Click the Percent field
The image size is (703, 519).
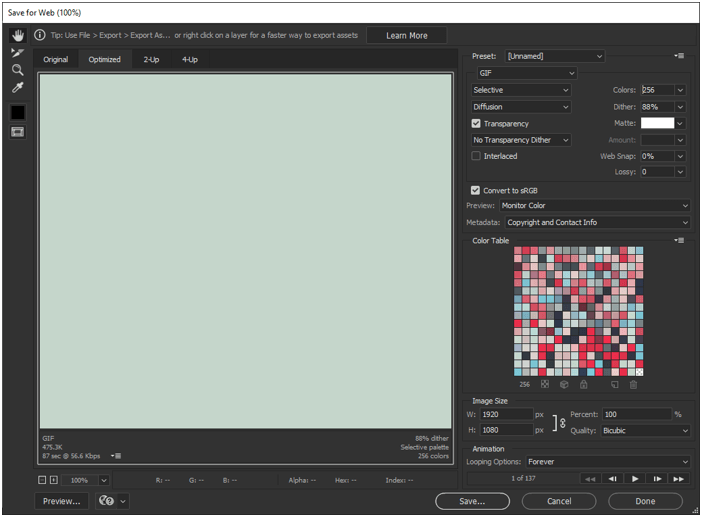(x=637, y=415)
